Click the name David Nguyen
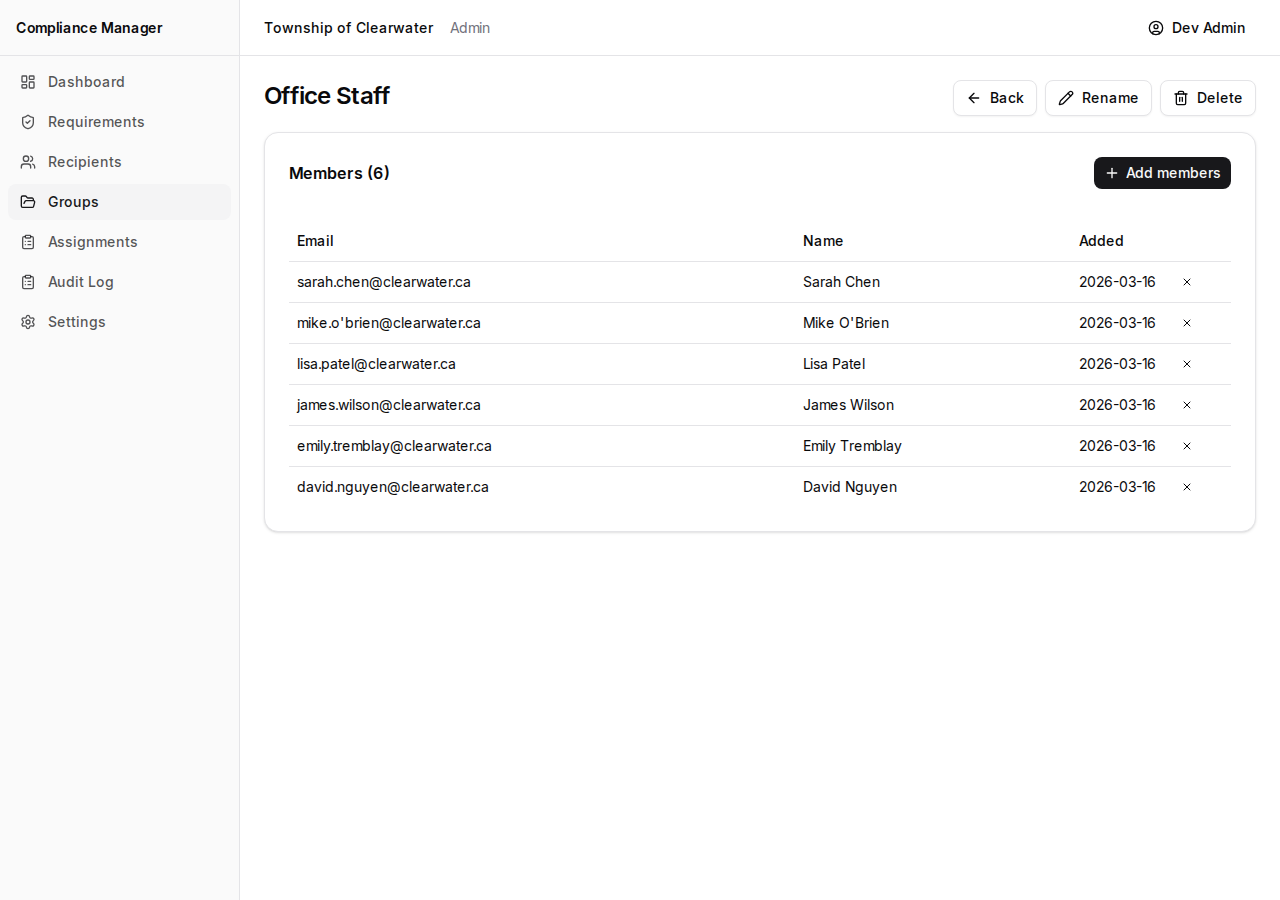 click(850, 487)
